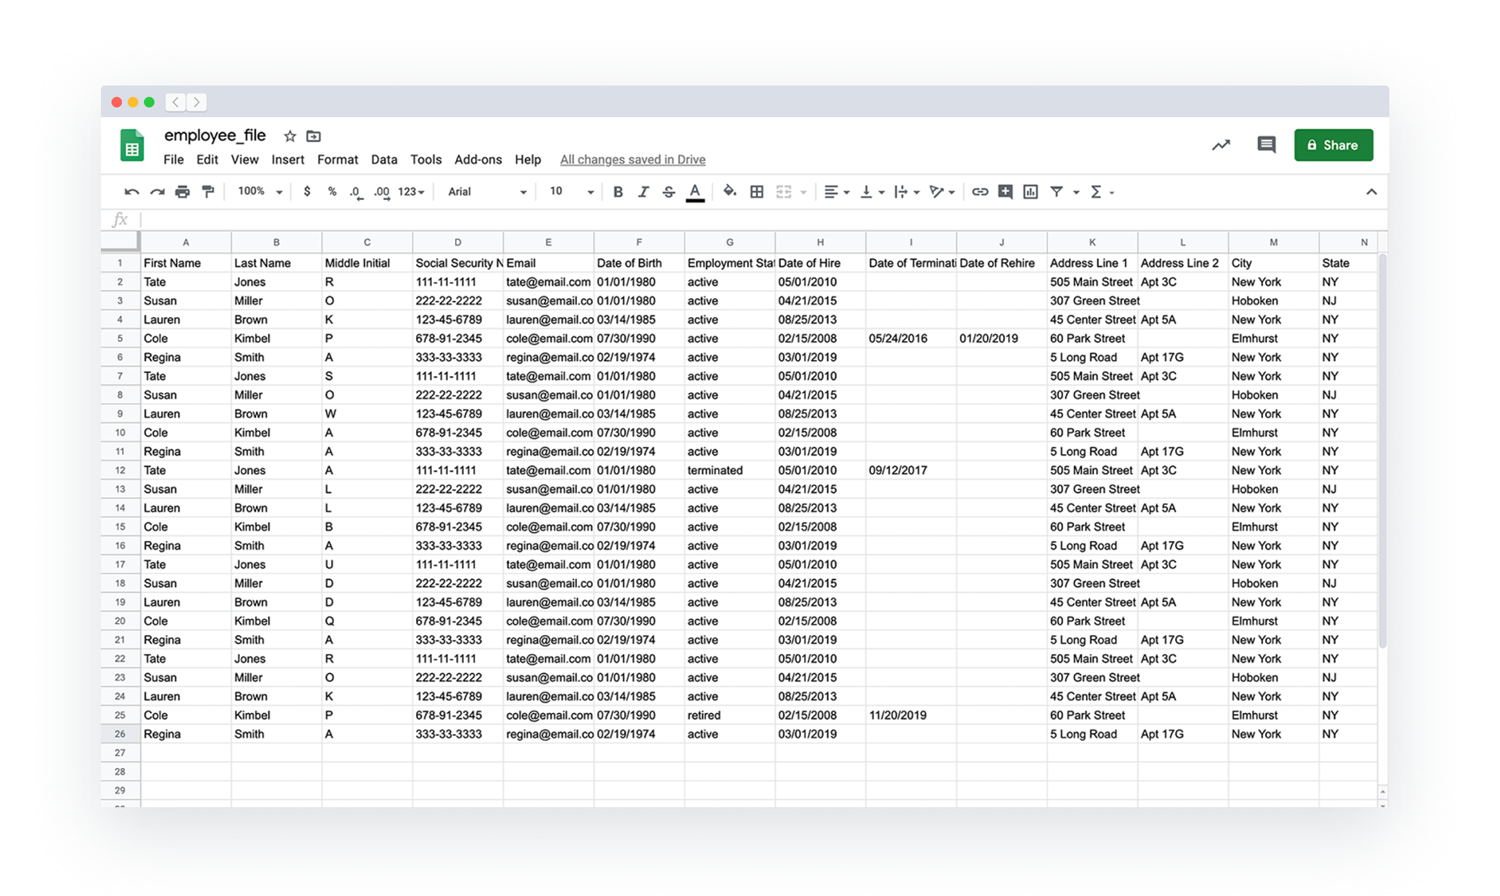Collapse the toolbar with the chevron
The height and width of the screenshot is (896, 1500).
[x=1373, y=191]
